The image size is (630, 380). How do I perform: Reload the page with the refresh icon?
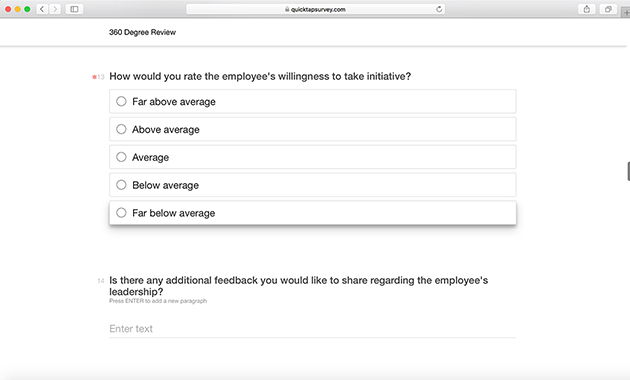click(x=439, y=9)
